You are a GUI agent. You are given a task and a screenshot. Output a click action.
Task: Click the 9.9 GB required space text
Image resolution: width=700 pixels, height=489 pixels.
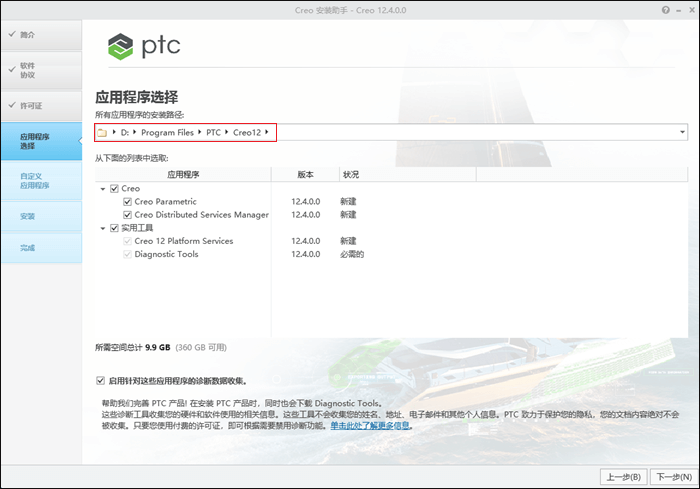coord(158,347)
